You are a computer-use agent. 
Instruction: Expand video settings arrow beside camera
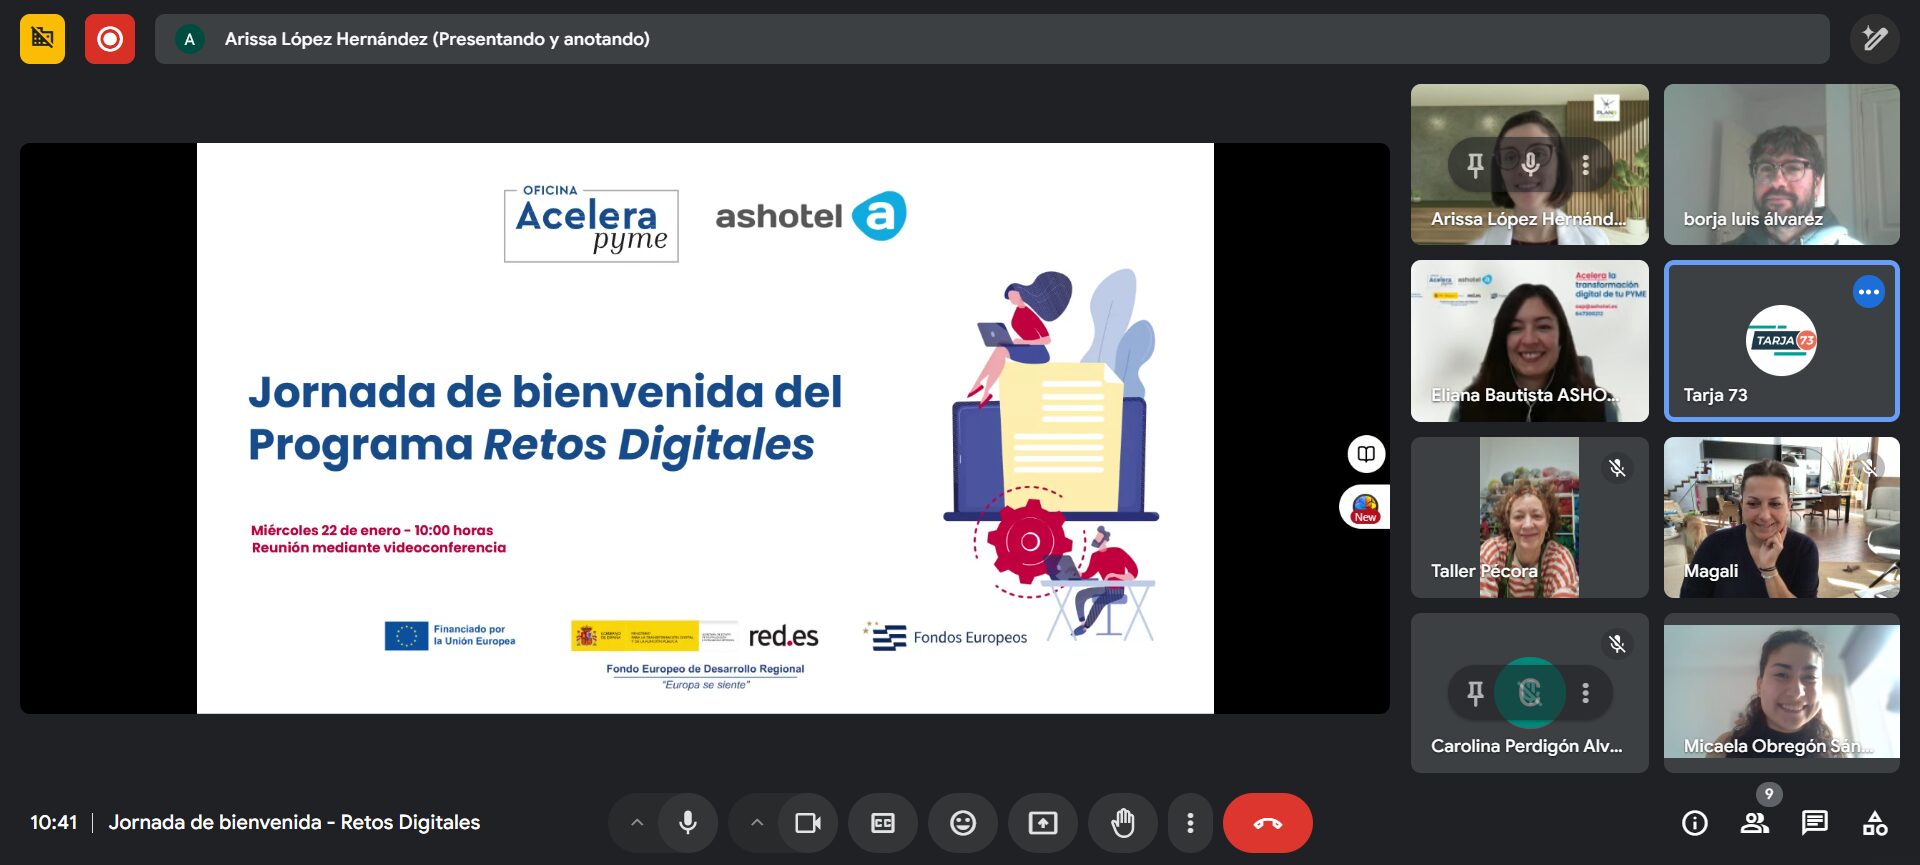pos(757,823)
